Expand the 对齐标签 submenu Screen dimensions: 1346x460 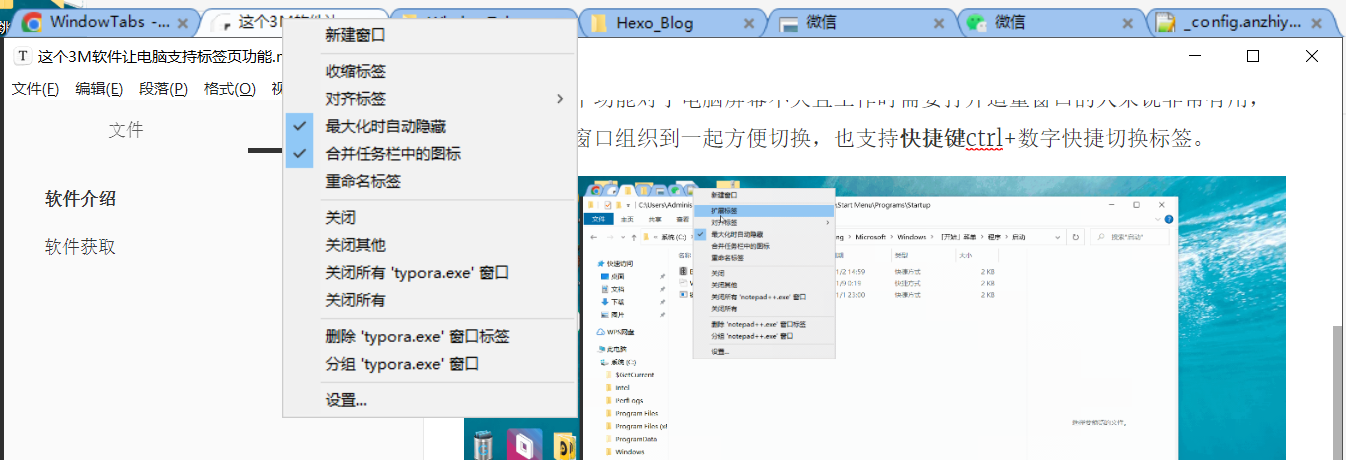[431, 99]
